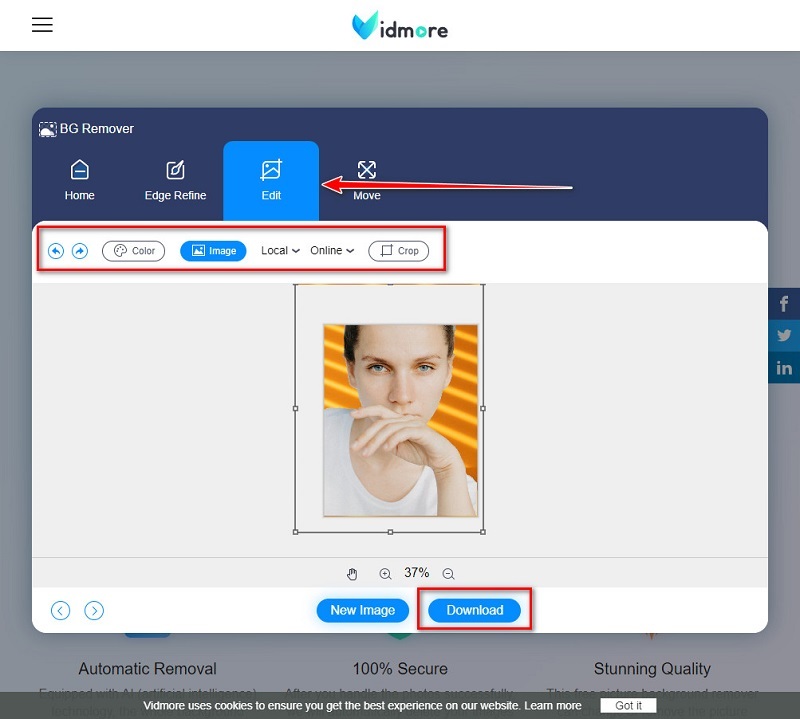This screenshot has width=800, height=719.
Task: Switch to the Home tab
Action: pyautogui.click(x=80, y=180)
